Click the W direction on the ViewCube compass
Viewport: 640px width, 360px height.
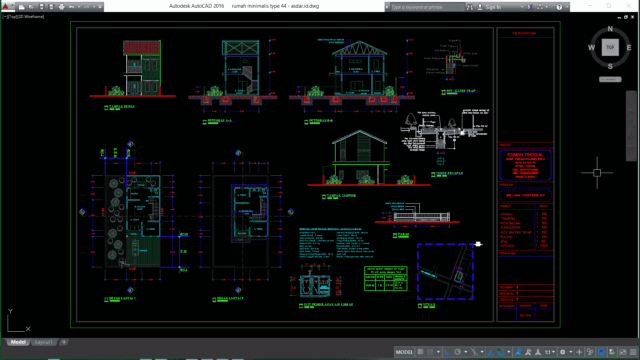(x=591, y=47)
